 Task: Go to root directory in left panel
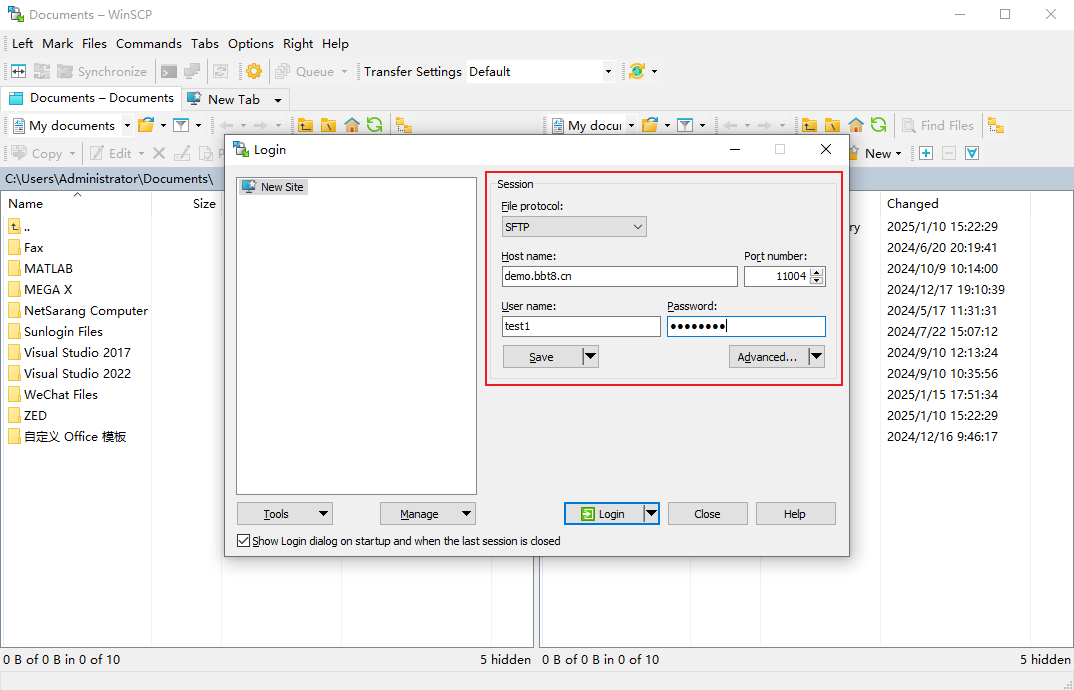pos(329,125)
